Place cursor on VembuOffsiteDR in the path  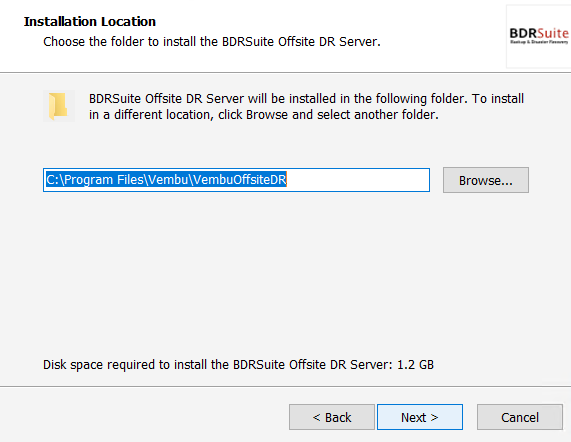pyautogui.click(x=240, y=180)
